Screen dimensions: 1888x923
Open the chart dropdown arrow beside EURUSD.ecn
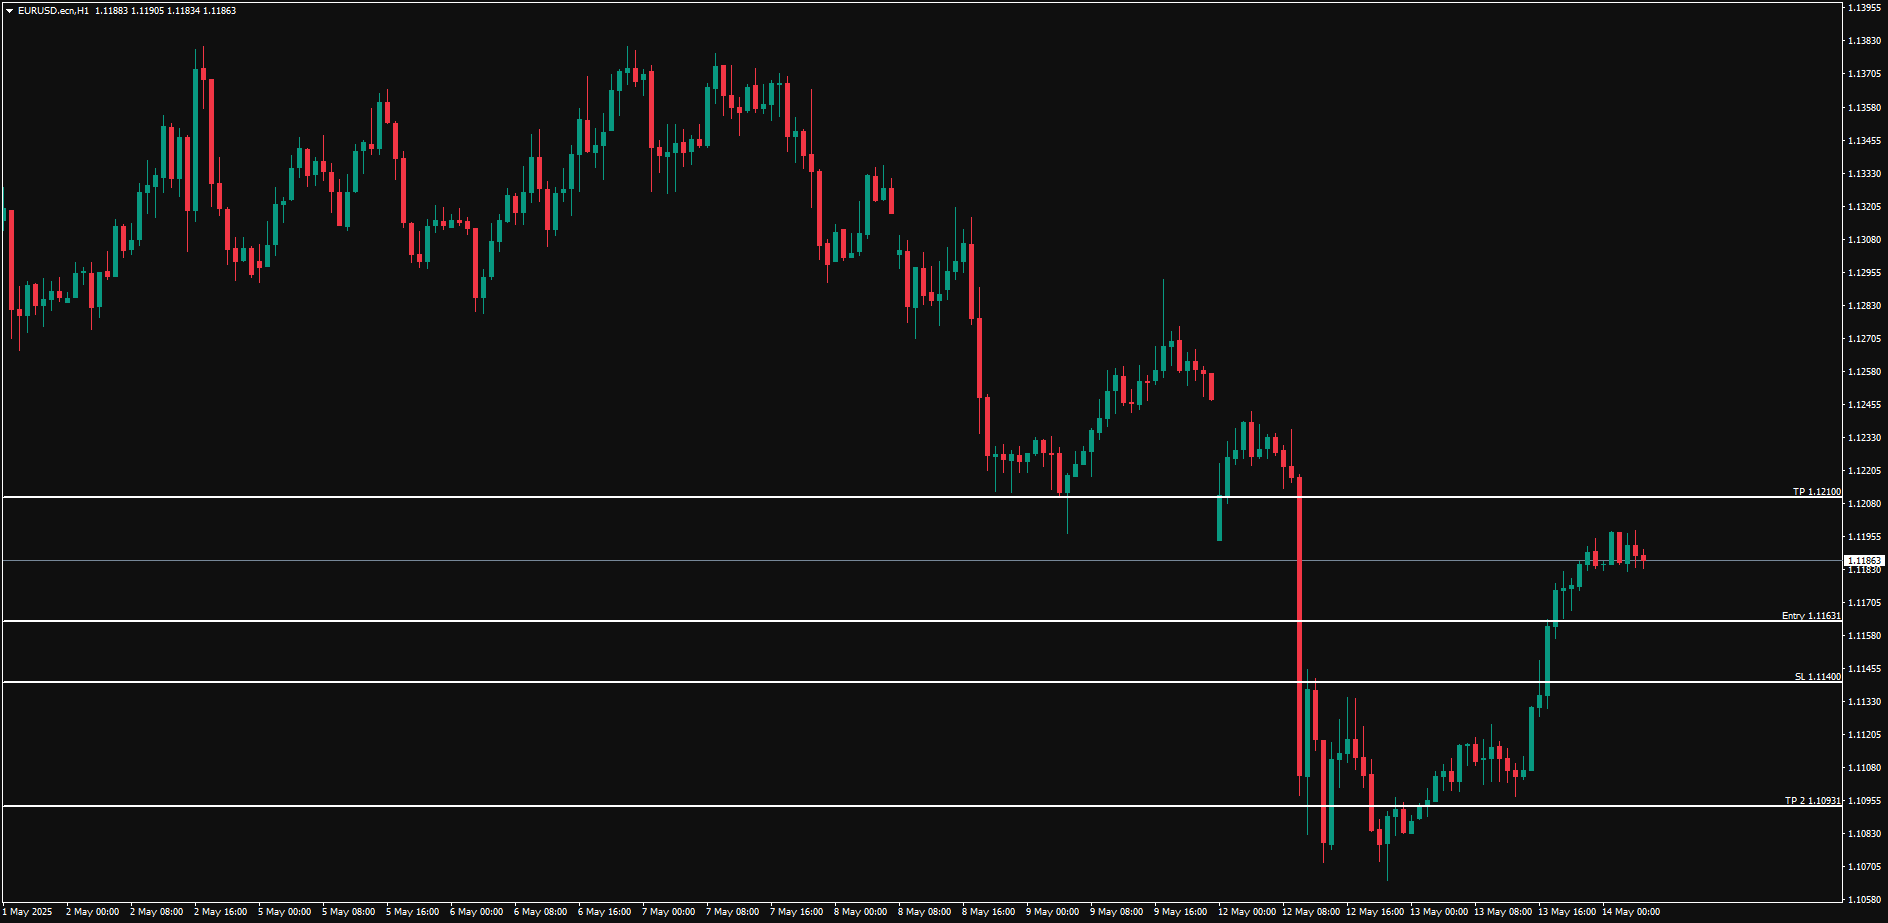[x=9, y=11]
